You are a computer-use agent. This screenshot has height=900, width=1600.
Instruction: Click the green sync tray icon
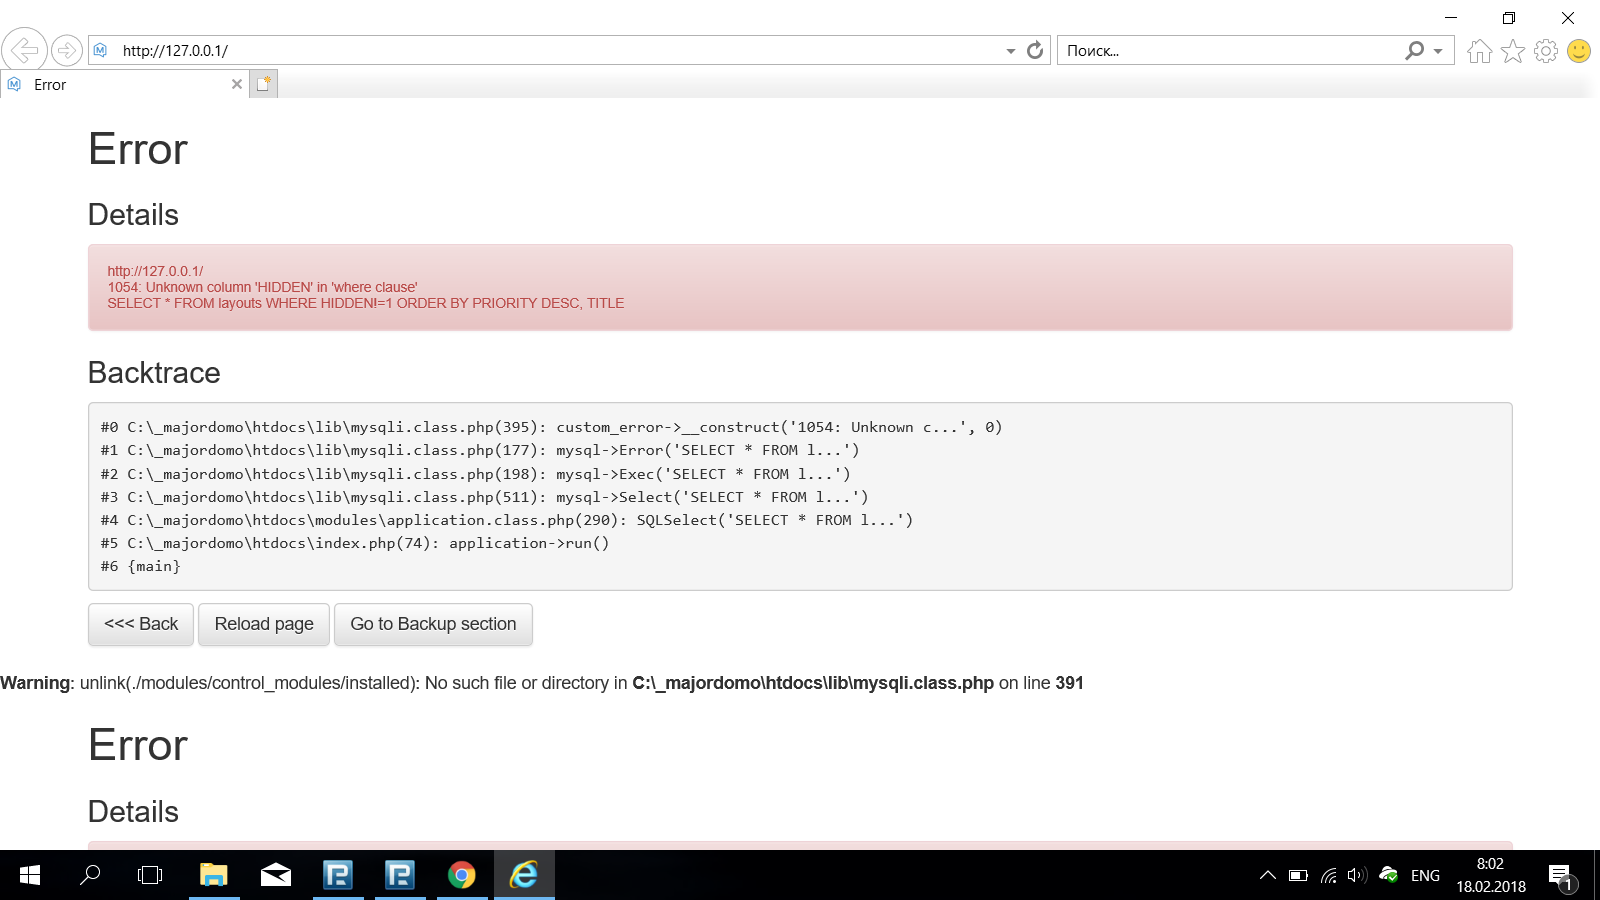point(1388,875)
